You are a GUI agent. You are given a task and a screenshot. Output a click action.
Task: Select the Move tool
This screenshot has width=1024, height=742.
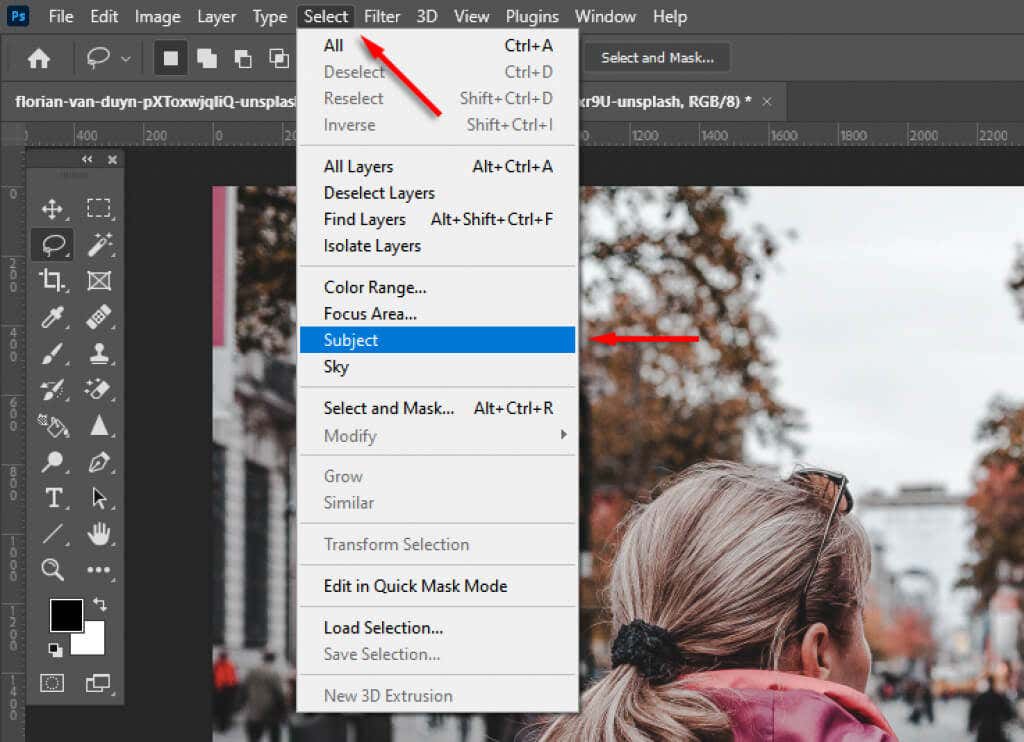[x=54, y=208]
